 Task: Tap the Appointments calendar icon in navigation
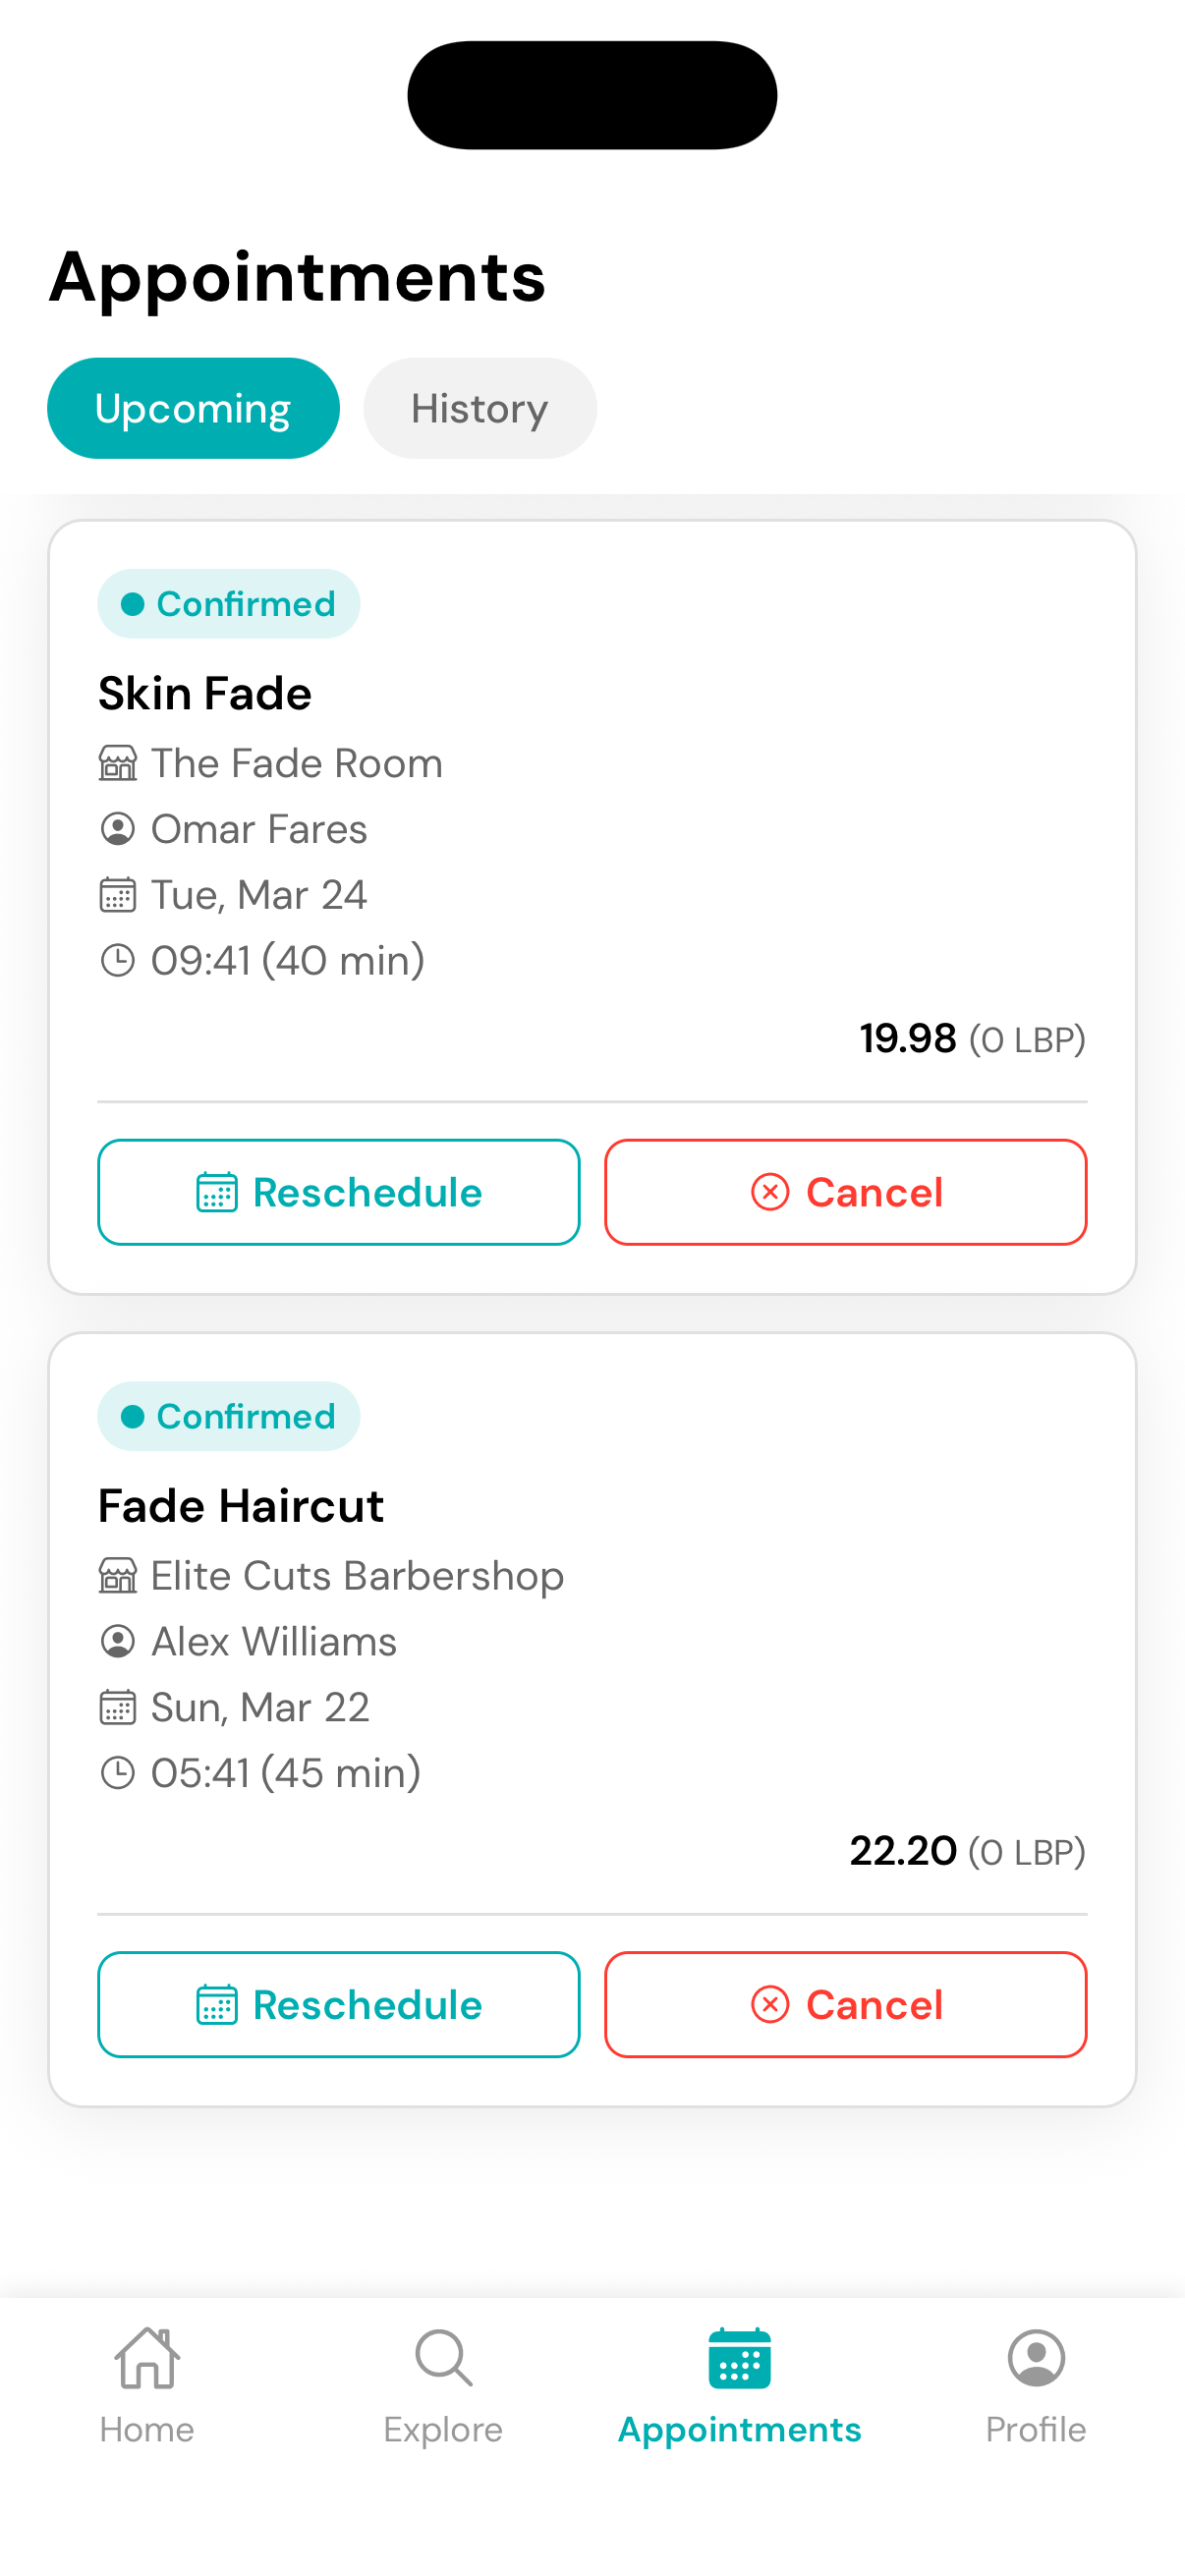[739, 2358]
